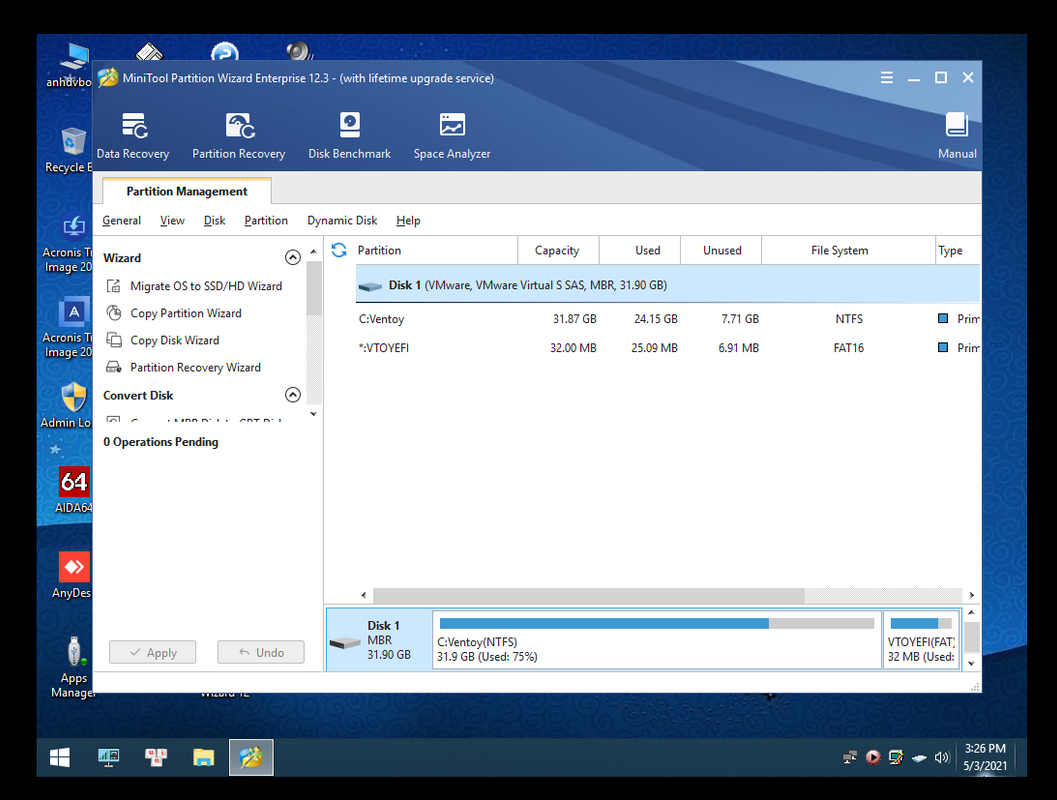
Task: Open the General menu
Action: pyautogui.click(x=121, y=220)
